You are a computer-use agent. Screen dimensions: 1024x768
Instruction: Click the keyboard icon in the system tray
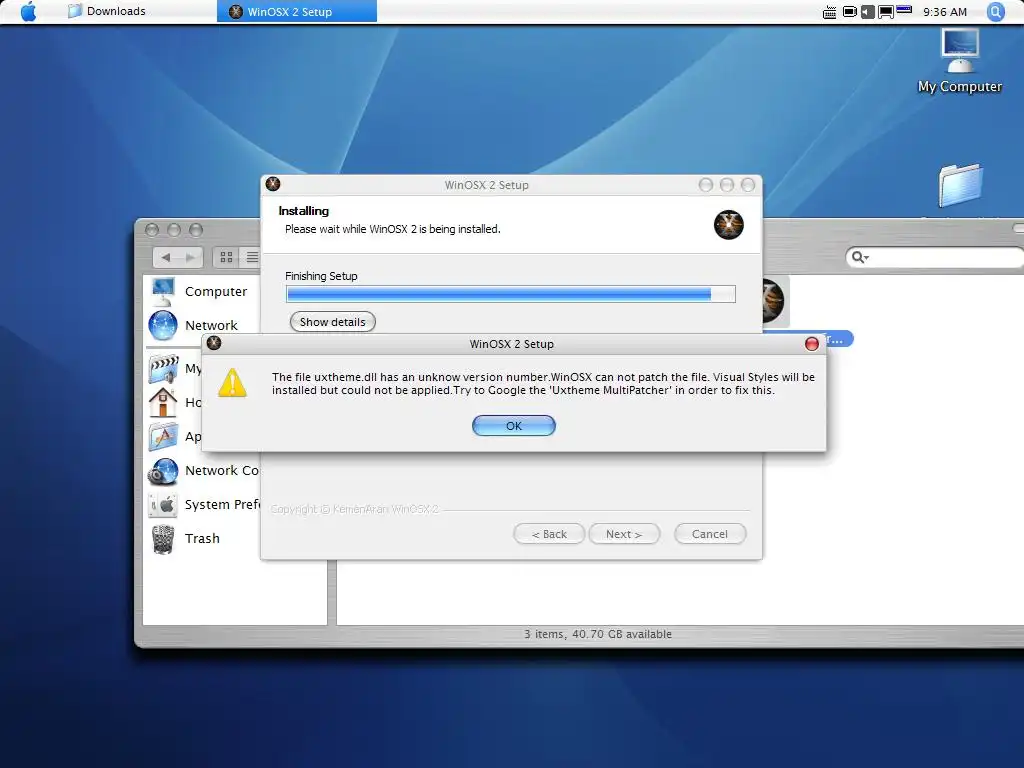(829, 12)
